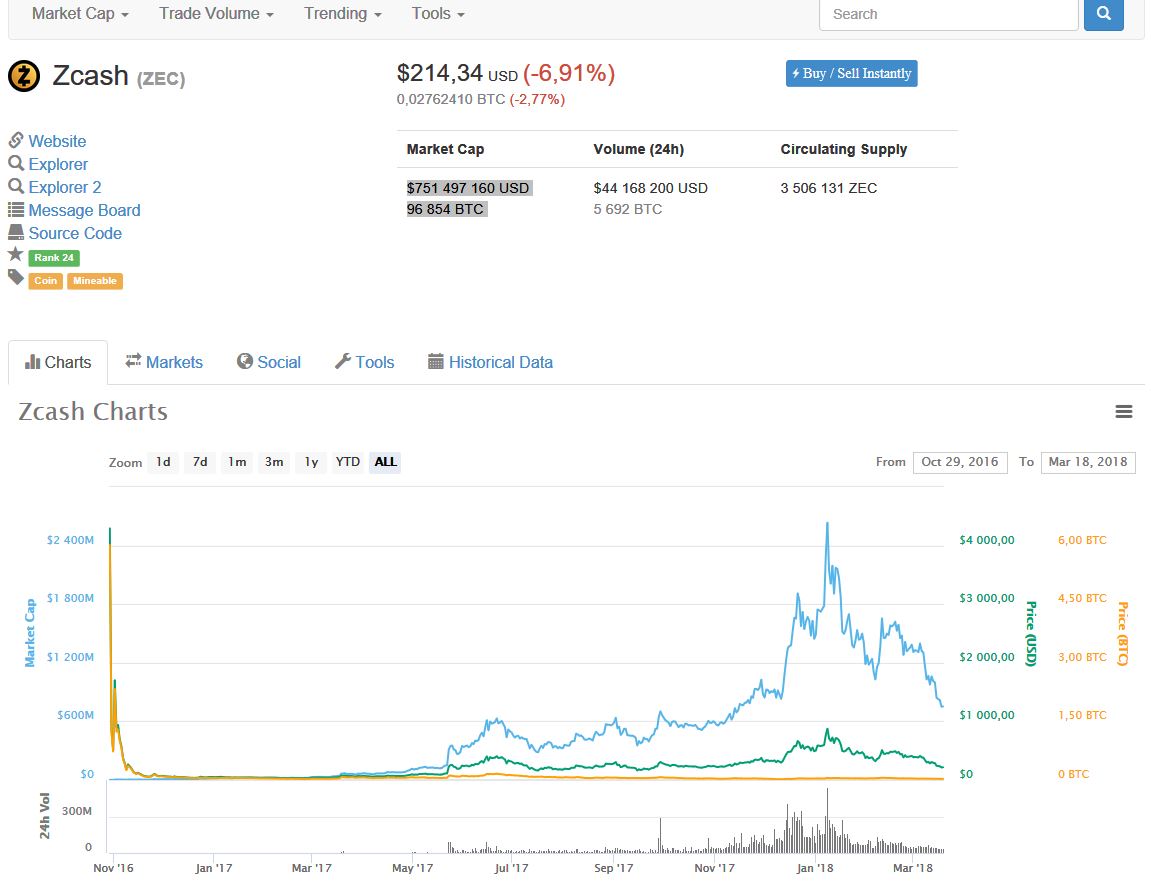Click the Zcash logo icon
Screen dimensions: 1151x891
[24, 76]
